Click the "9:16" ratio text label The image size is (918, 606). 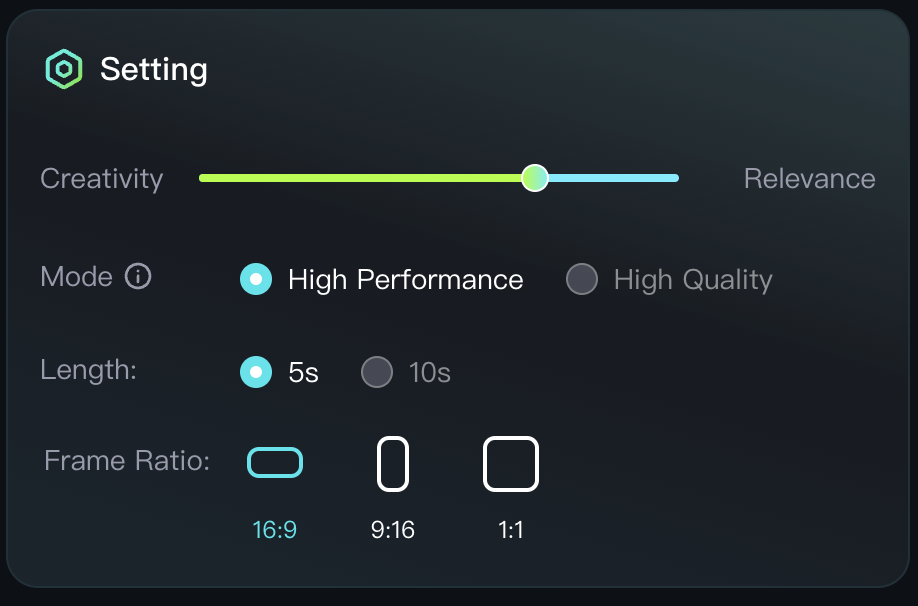[x=393, y=530]
